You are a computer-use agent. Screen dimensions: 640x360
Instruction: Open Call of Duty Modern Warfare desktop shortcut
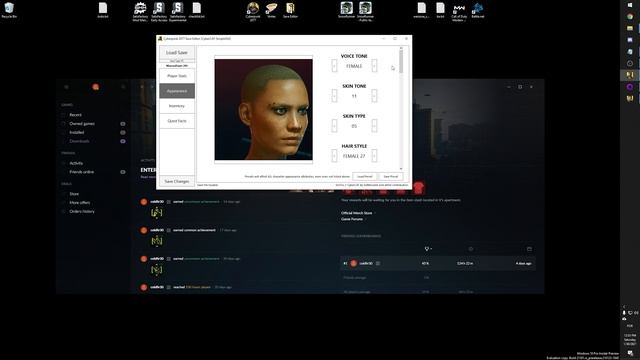[x=459, y=11]
